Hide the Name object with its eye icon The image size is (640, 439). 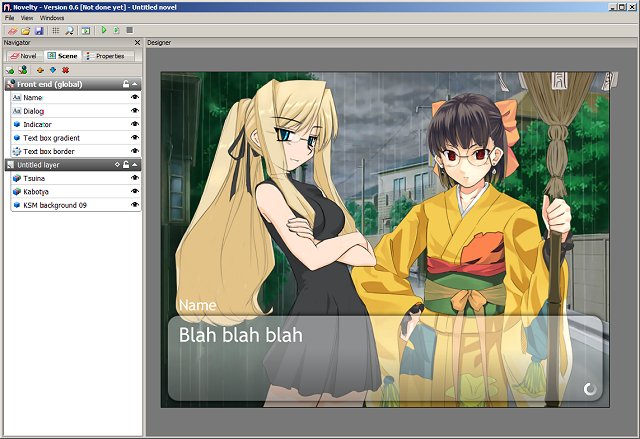[x=135, y=97]
